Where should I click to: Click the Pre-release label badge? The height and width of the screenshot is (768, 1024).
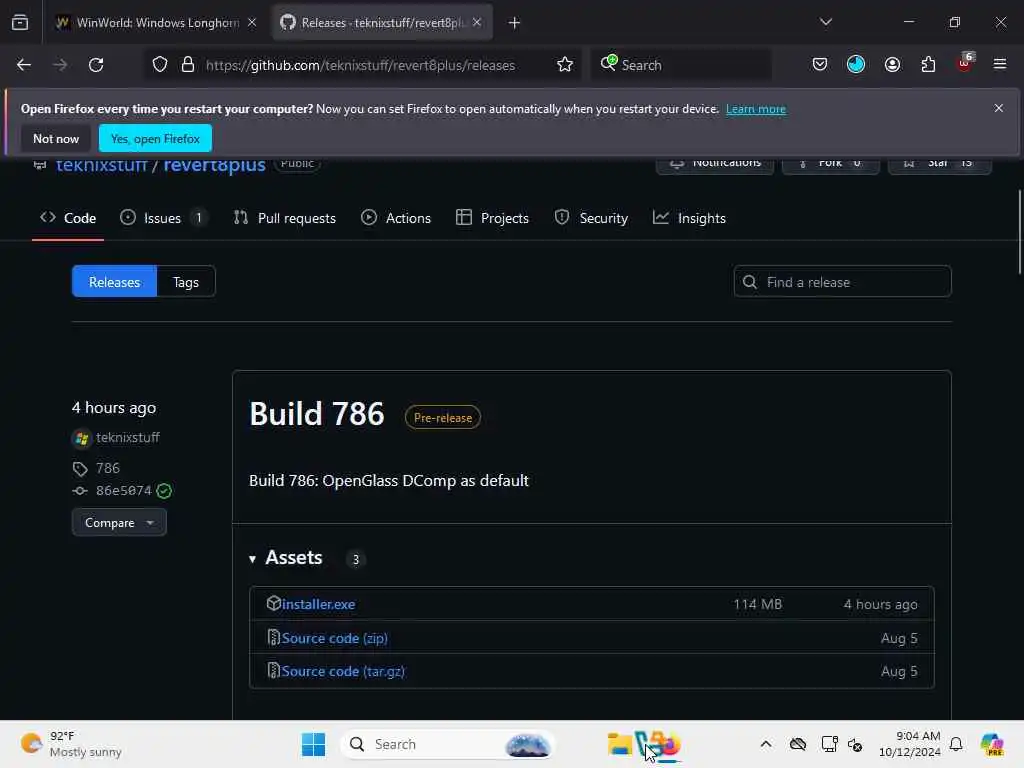click(x=443, y=418)
